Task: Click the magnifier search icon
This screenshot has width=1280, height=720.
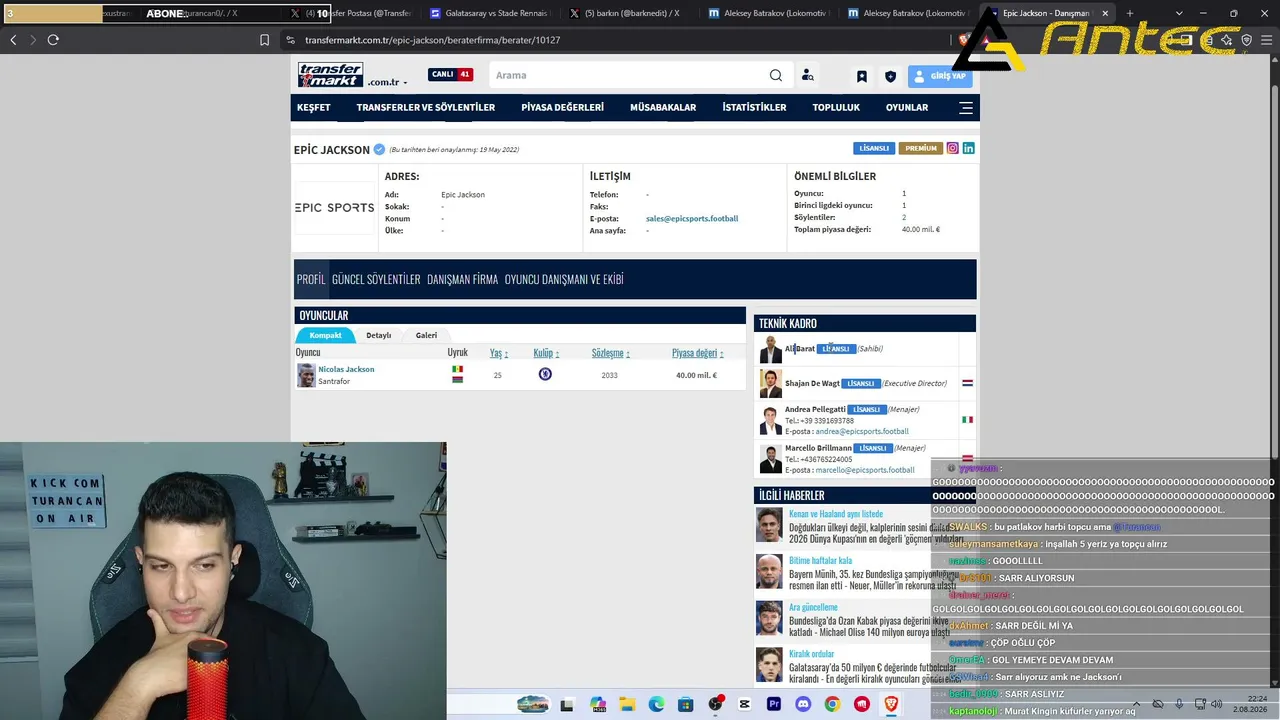Action: [776, 75]
